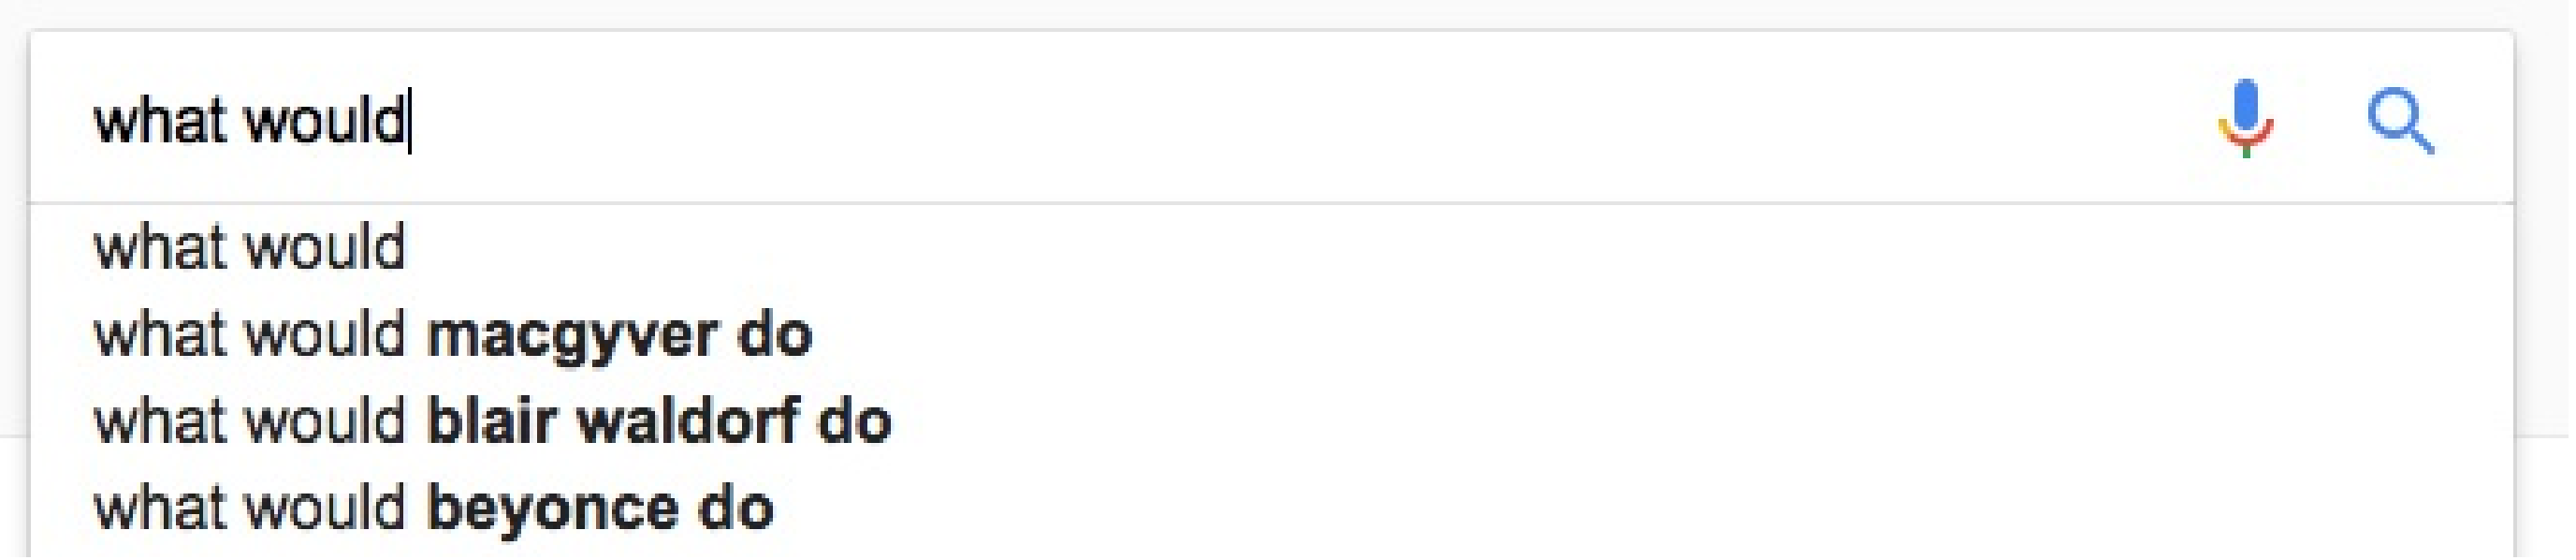Click the typed text "what would" in search box

tap(250, 121)
